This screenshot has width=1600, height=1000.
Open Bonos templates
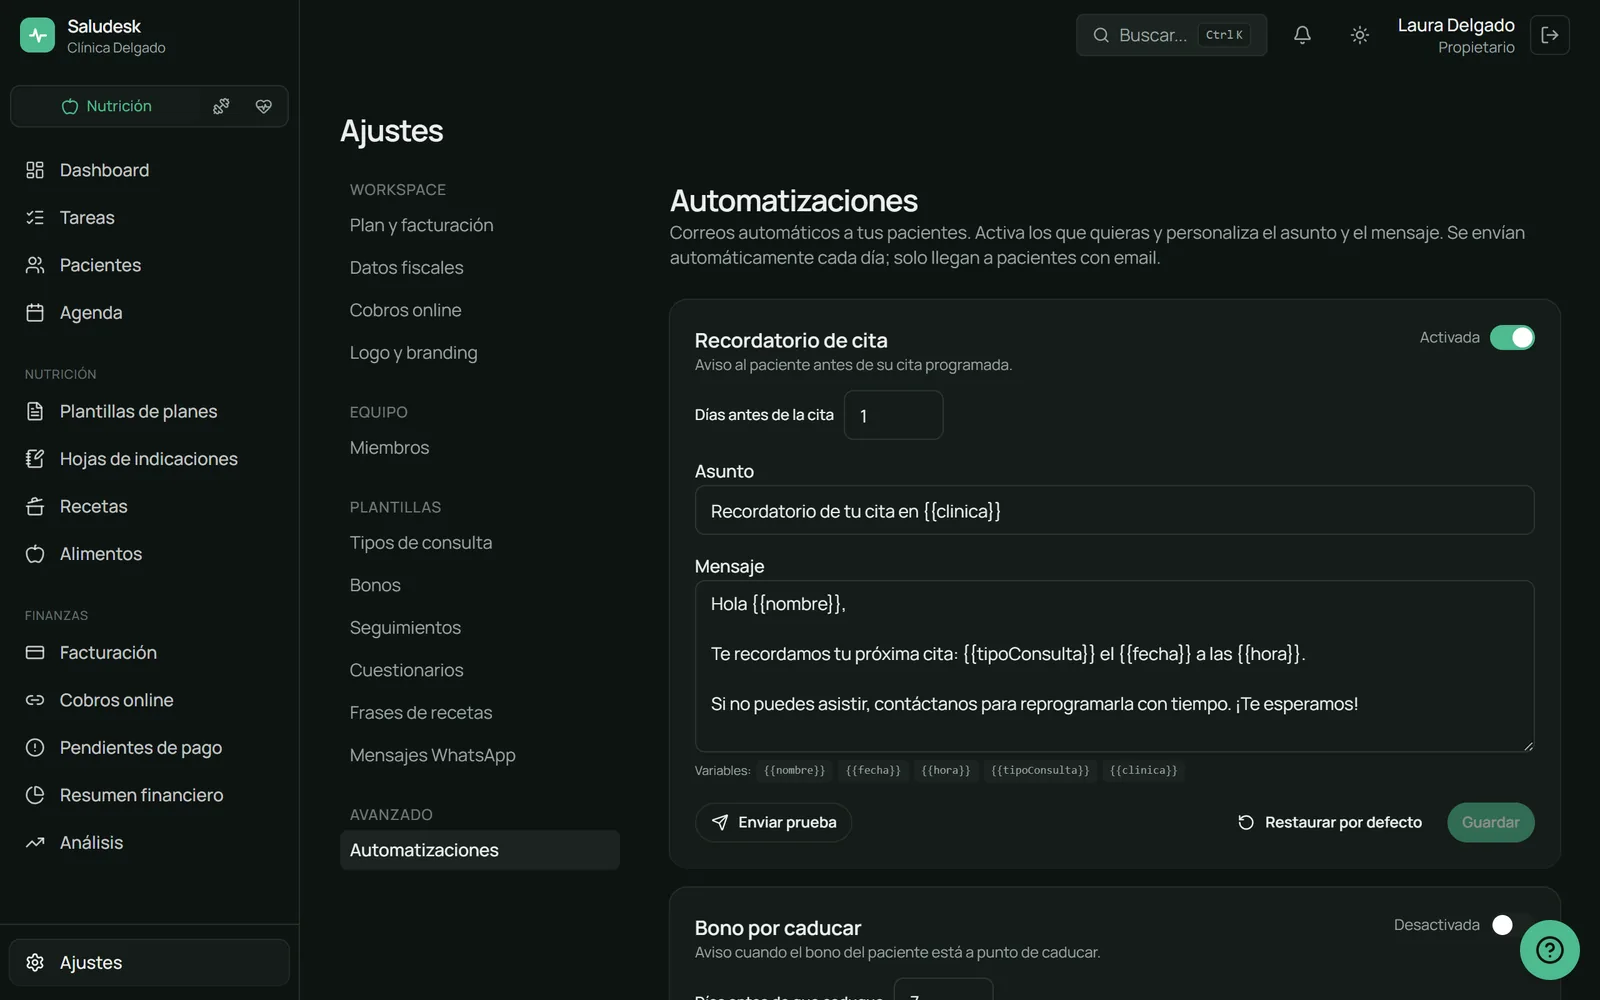click(375, 585)
